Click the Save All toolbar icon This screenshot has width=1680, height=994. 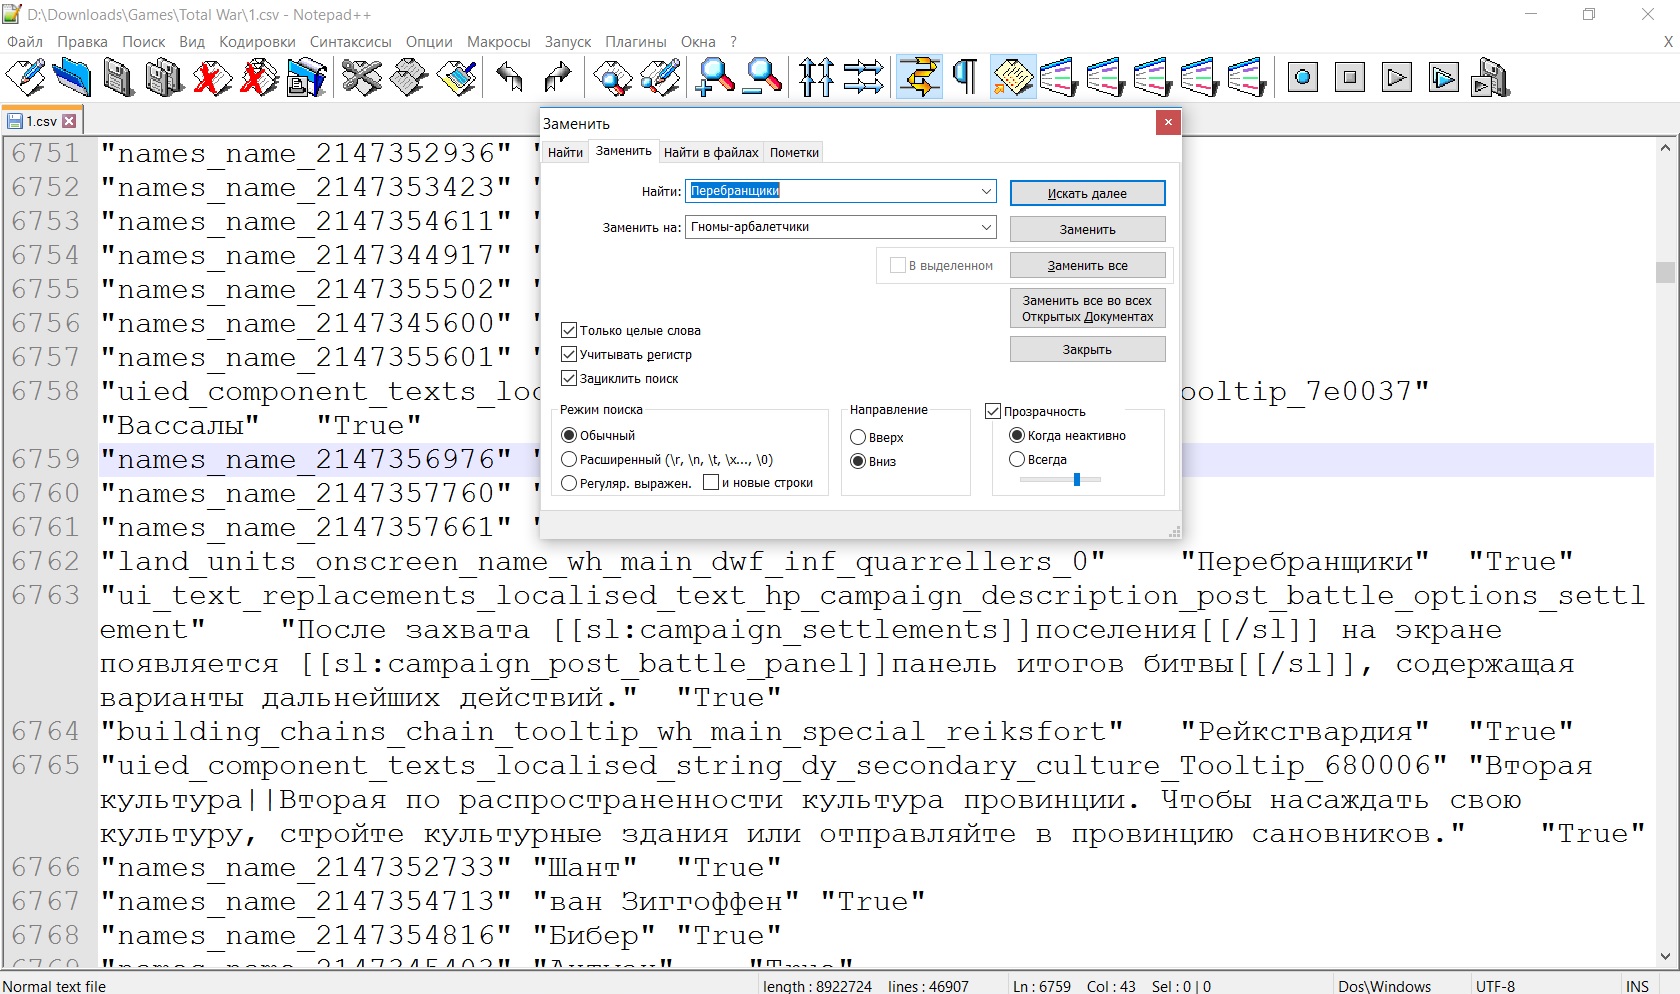click(164, 77)
